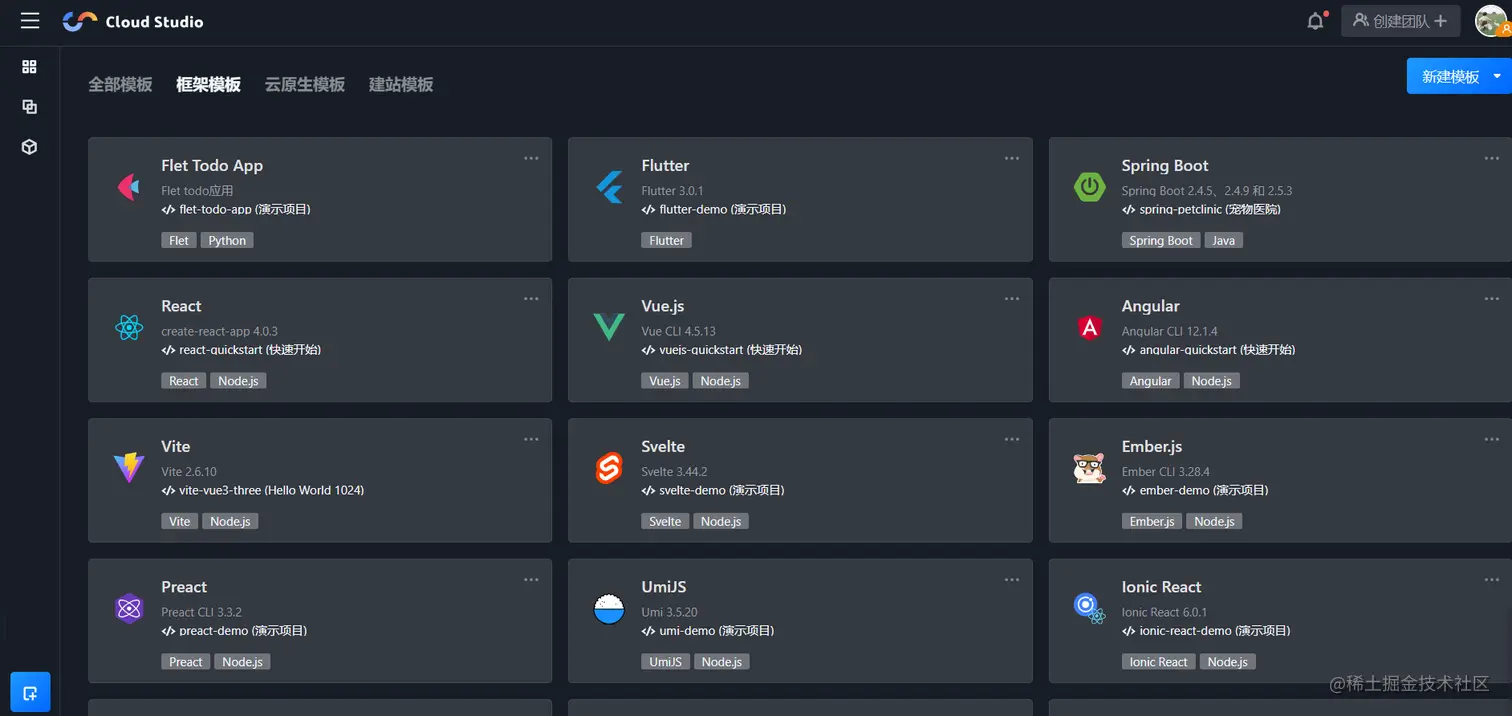The image size is (1512, 716).
Task: Open the grid dashboard sidebar icon
Action: pyautogui.click(x=29, y=67)
